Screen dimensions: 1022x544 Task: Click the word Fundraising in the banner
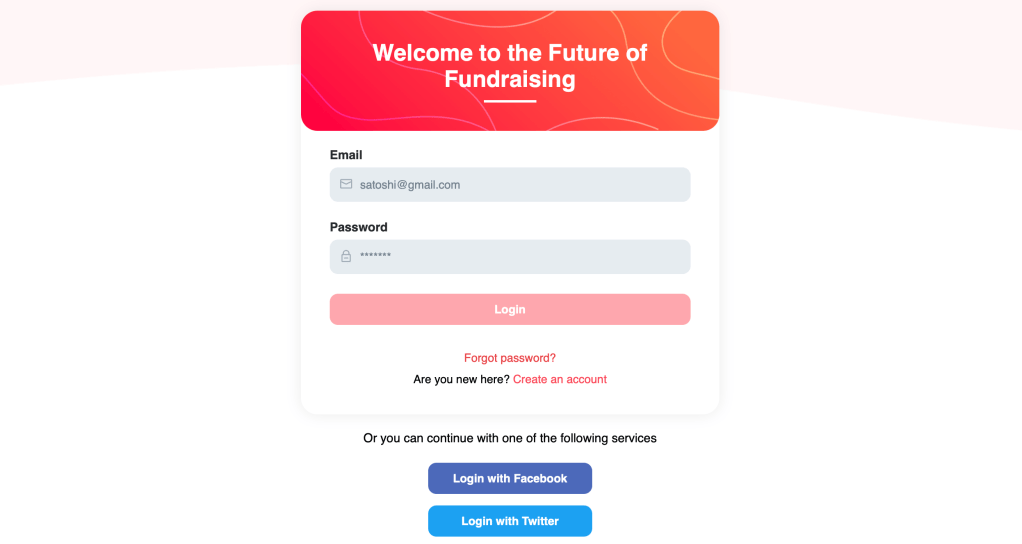(x=510, y=79)
